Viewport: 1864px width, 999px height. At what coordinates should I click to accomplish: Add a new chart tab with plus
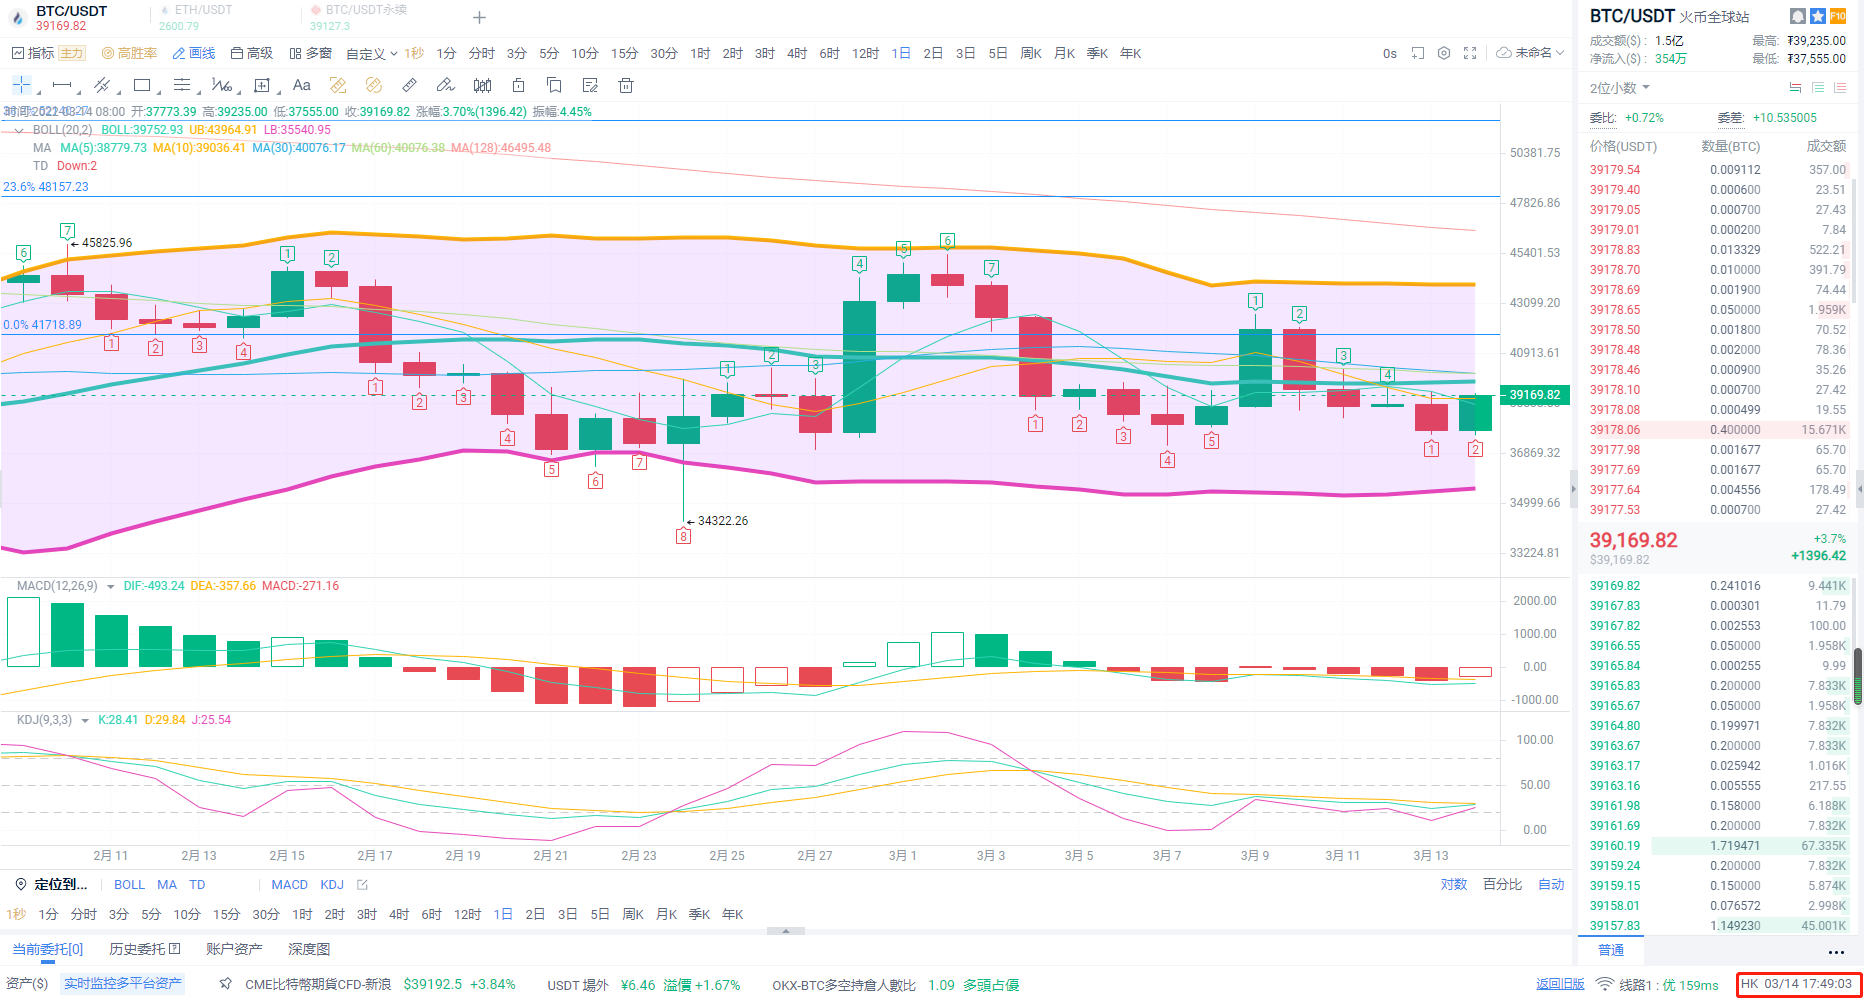click(x=479, y=17)
